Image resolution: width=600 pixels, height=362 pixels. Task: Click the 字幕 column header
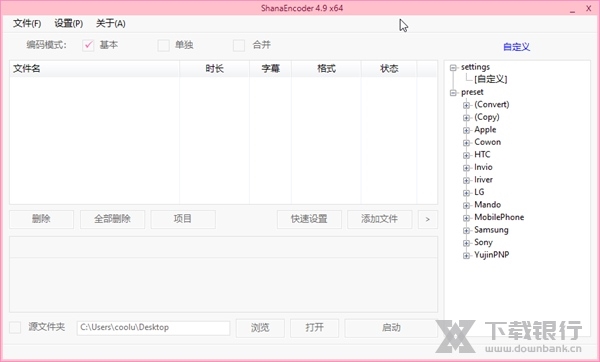click(271, 69)
